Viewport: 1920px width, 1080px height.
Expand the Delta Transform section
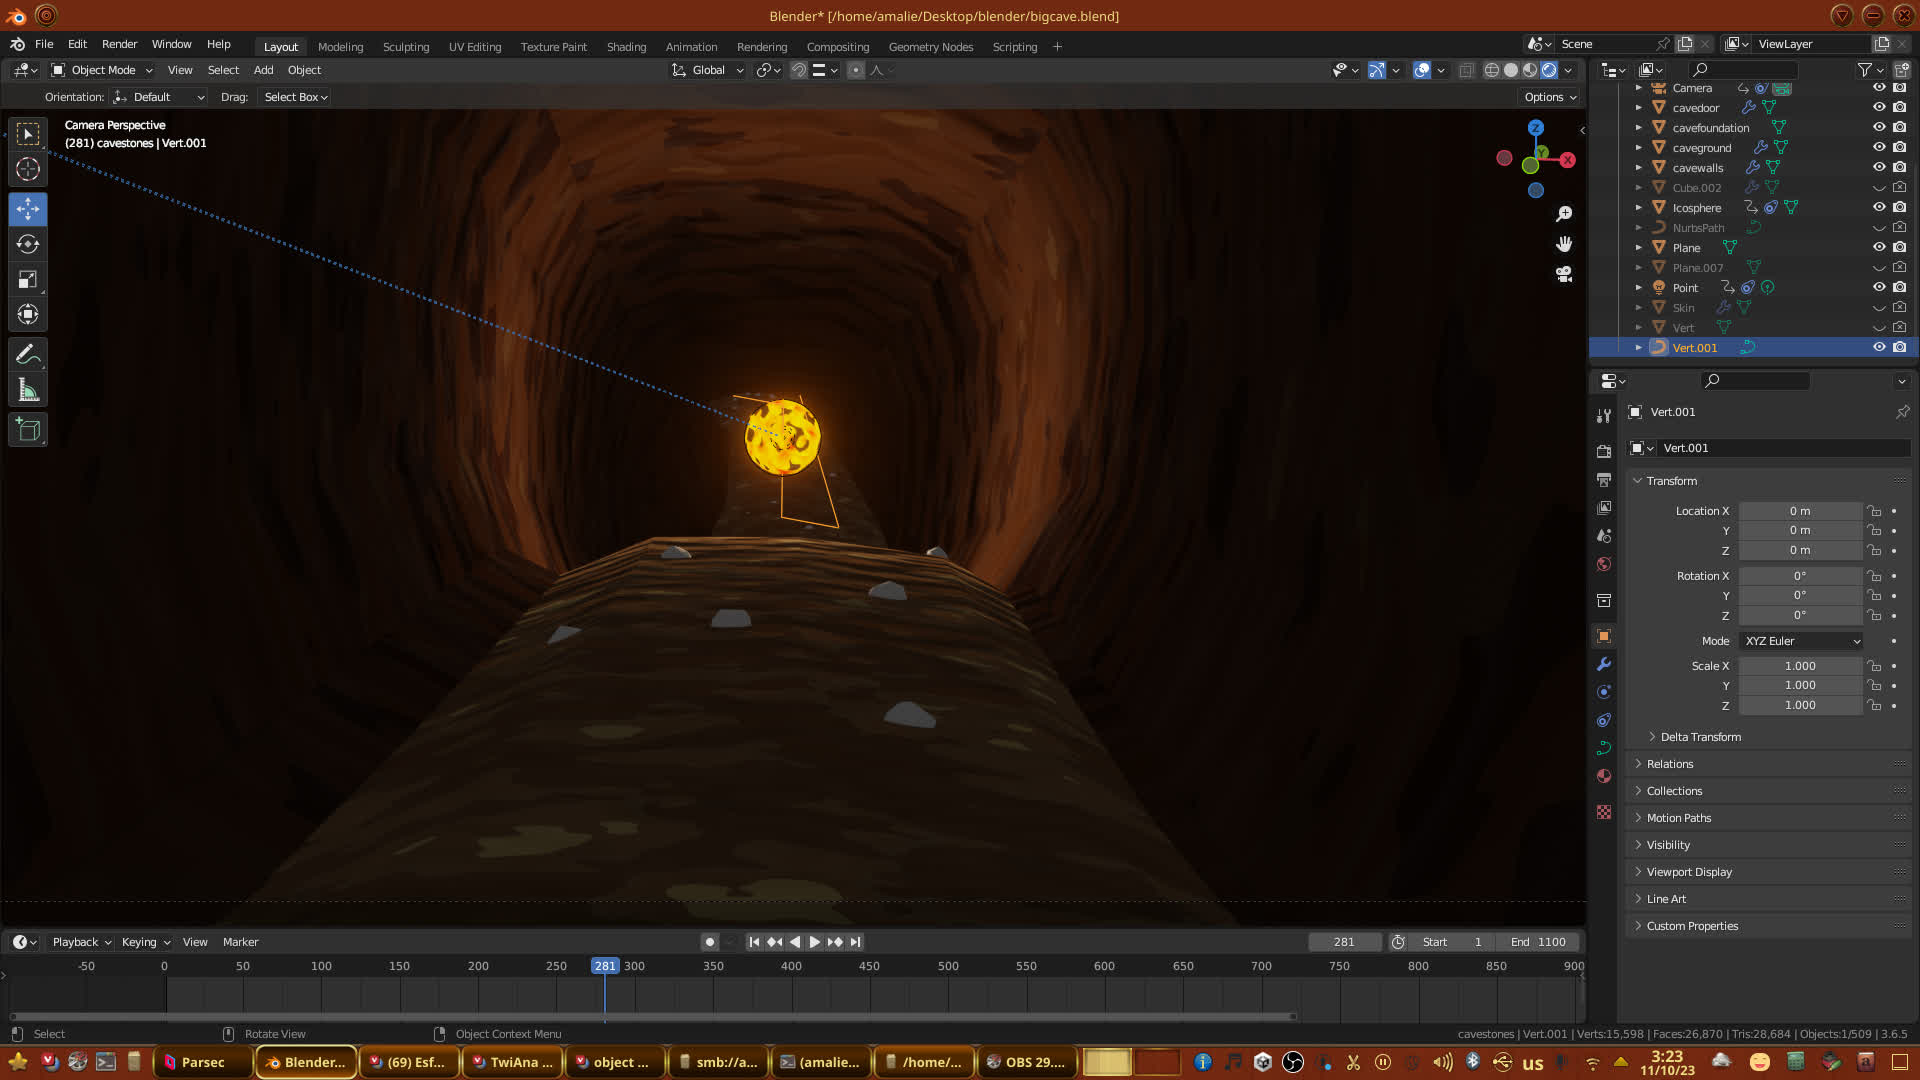pos(1700,737)
